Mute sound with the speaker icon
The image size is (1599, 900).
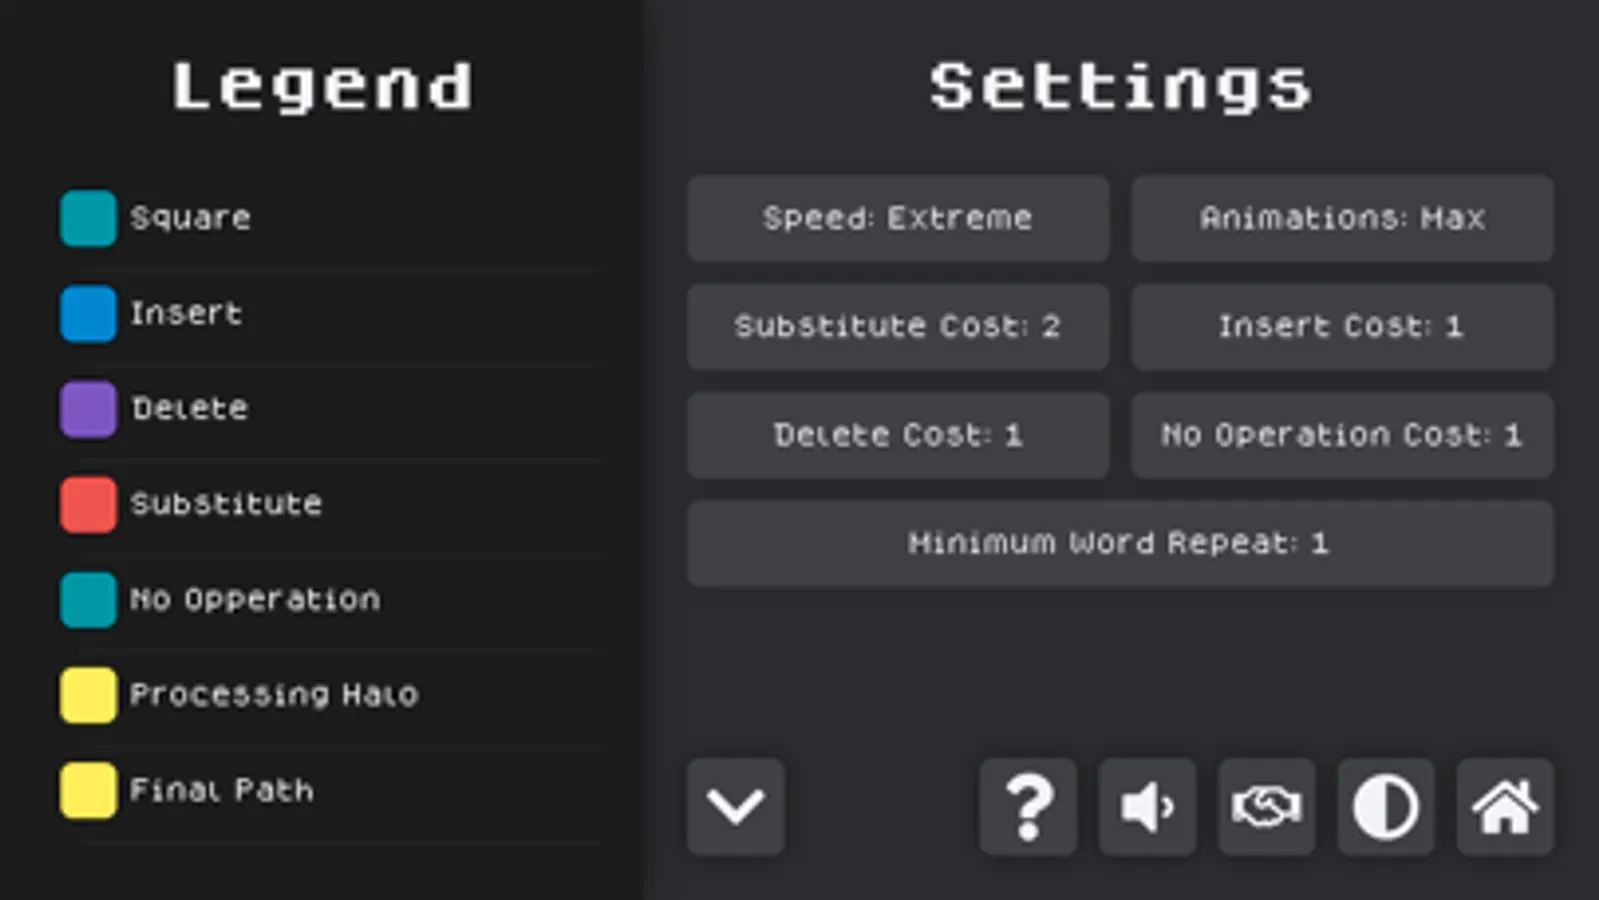[x=1147, y=806]
